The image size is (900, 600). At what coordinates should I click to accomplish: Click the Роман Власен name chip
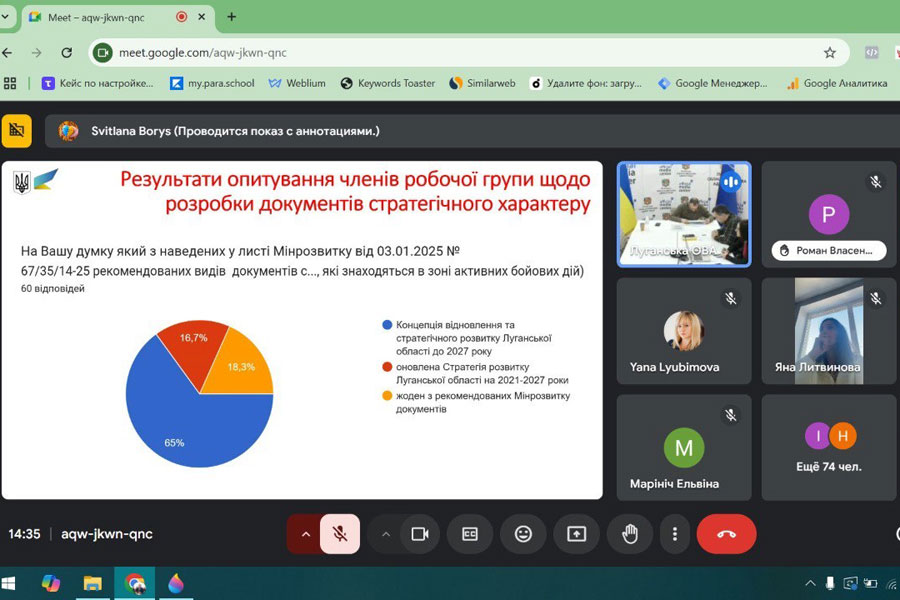tap(828, 250)
